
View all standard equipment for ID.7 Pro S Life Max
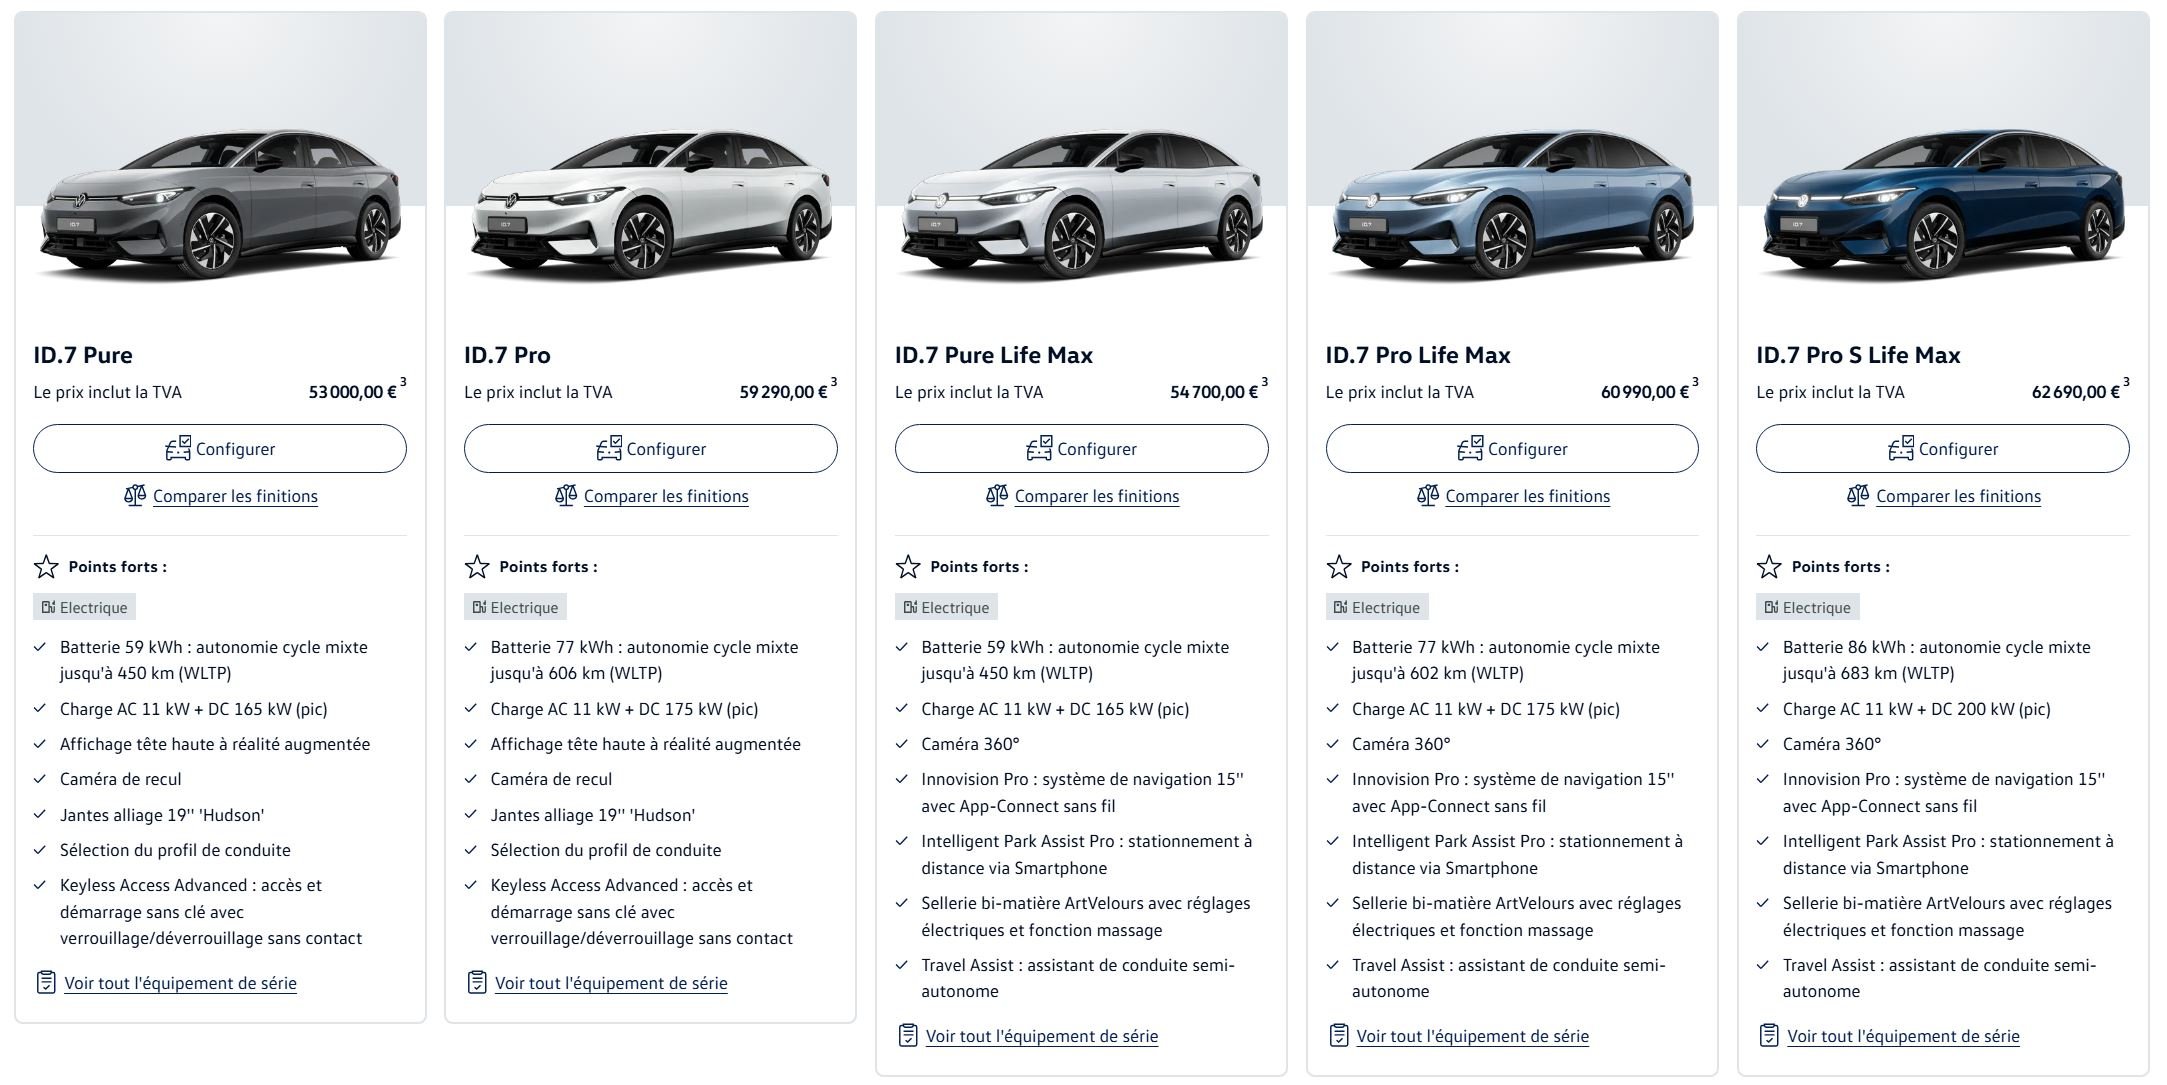1903,1036
